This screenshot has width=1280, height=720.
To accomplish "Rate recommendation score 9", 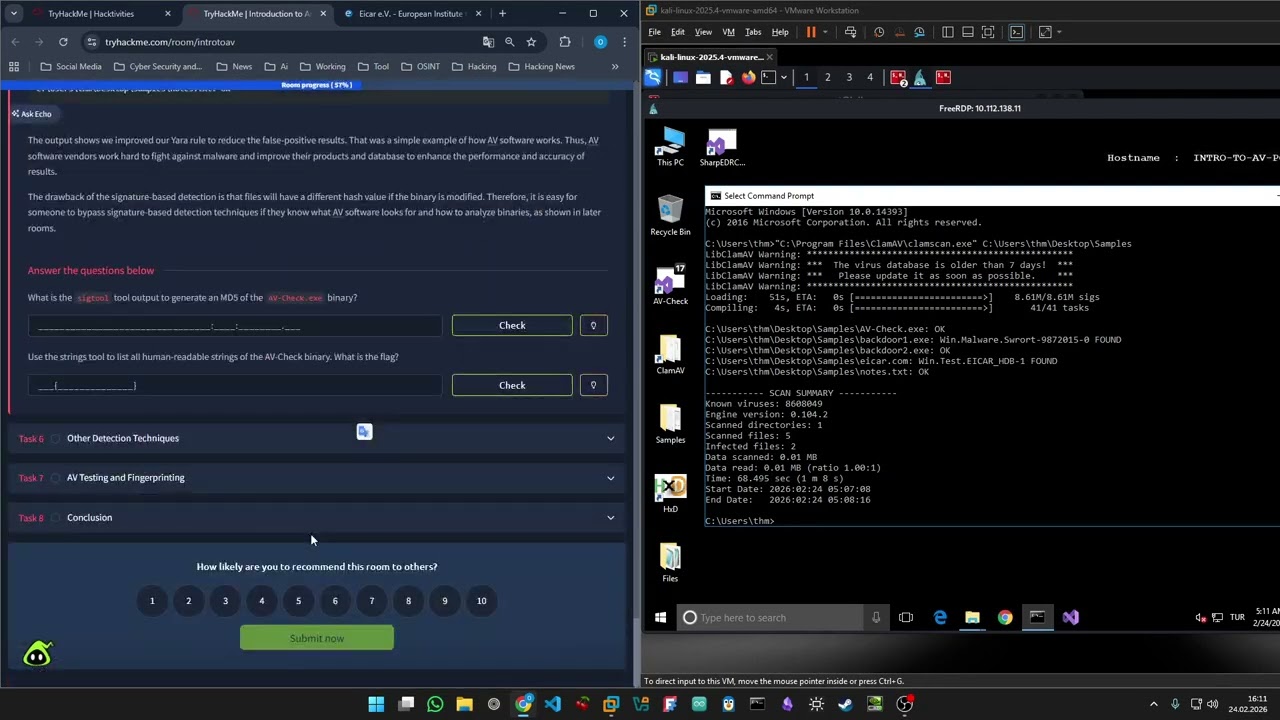I will 445,601.
